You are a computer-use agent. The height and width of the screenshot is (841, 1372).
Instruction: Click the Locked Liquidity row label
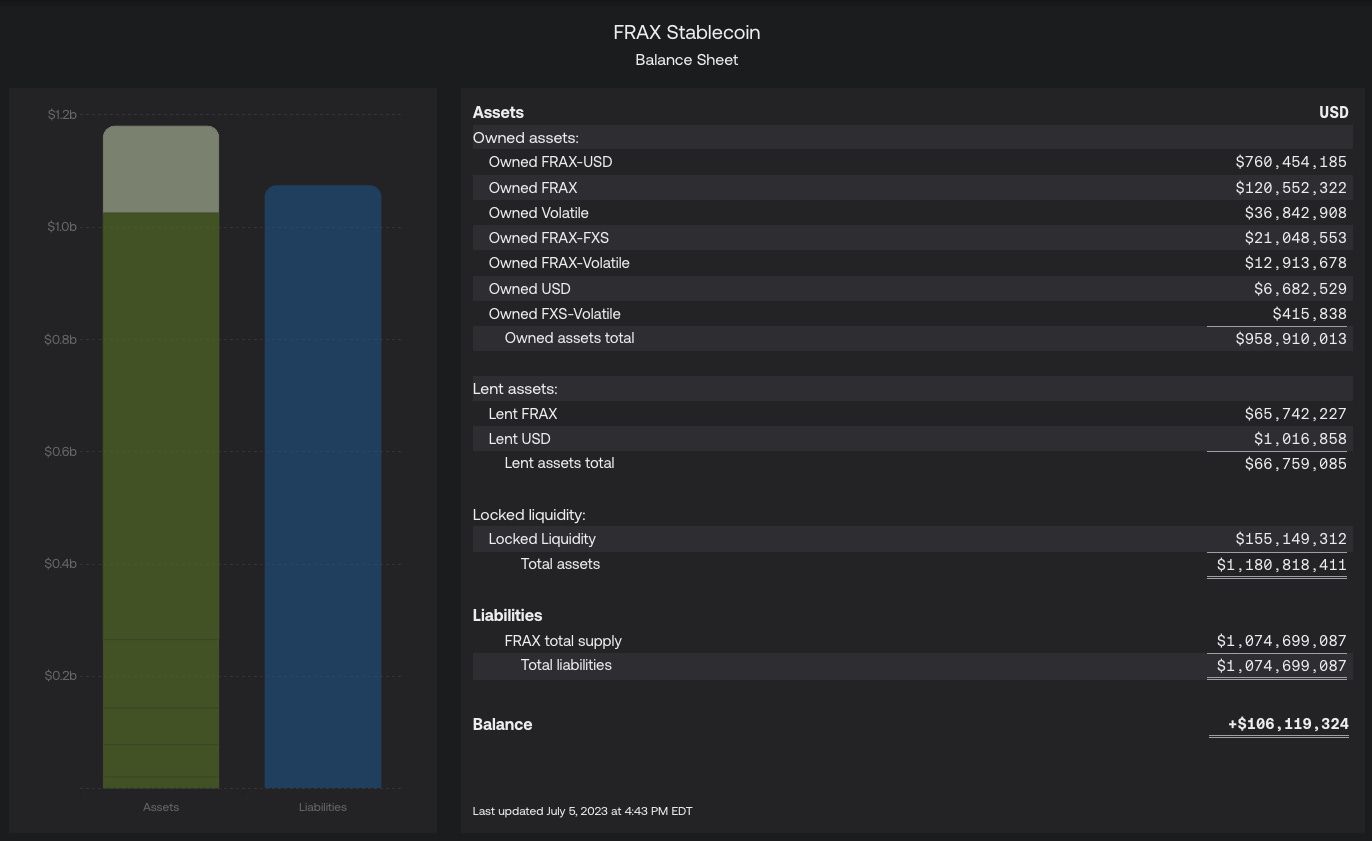[x=541, y=539]
